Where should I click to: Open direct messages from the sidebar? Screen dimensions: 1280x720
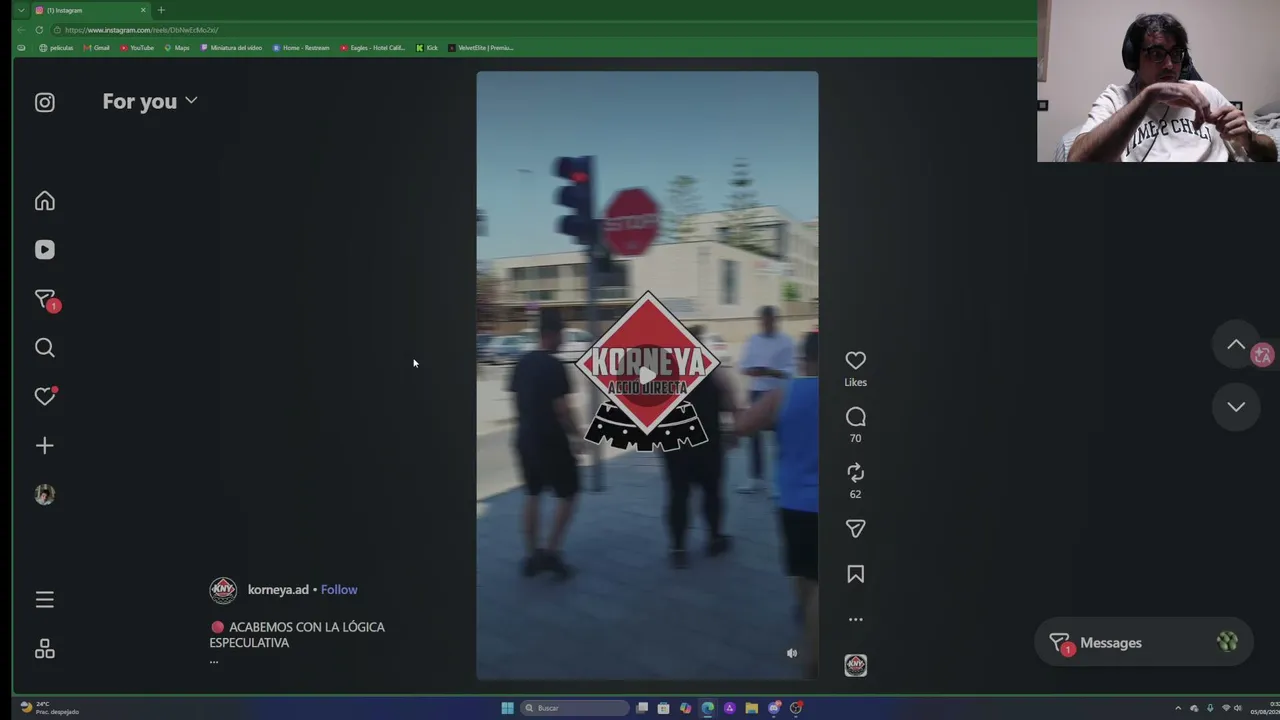pos(45,299)
